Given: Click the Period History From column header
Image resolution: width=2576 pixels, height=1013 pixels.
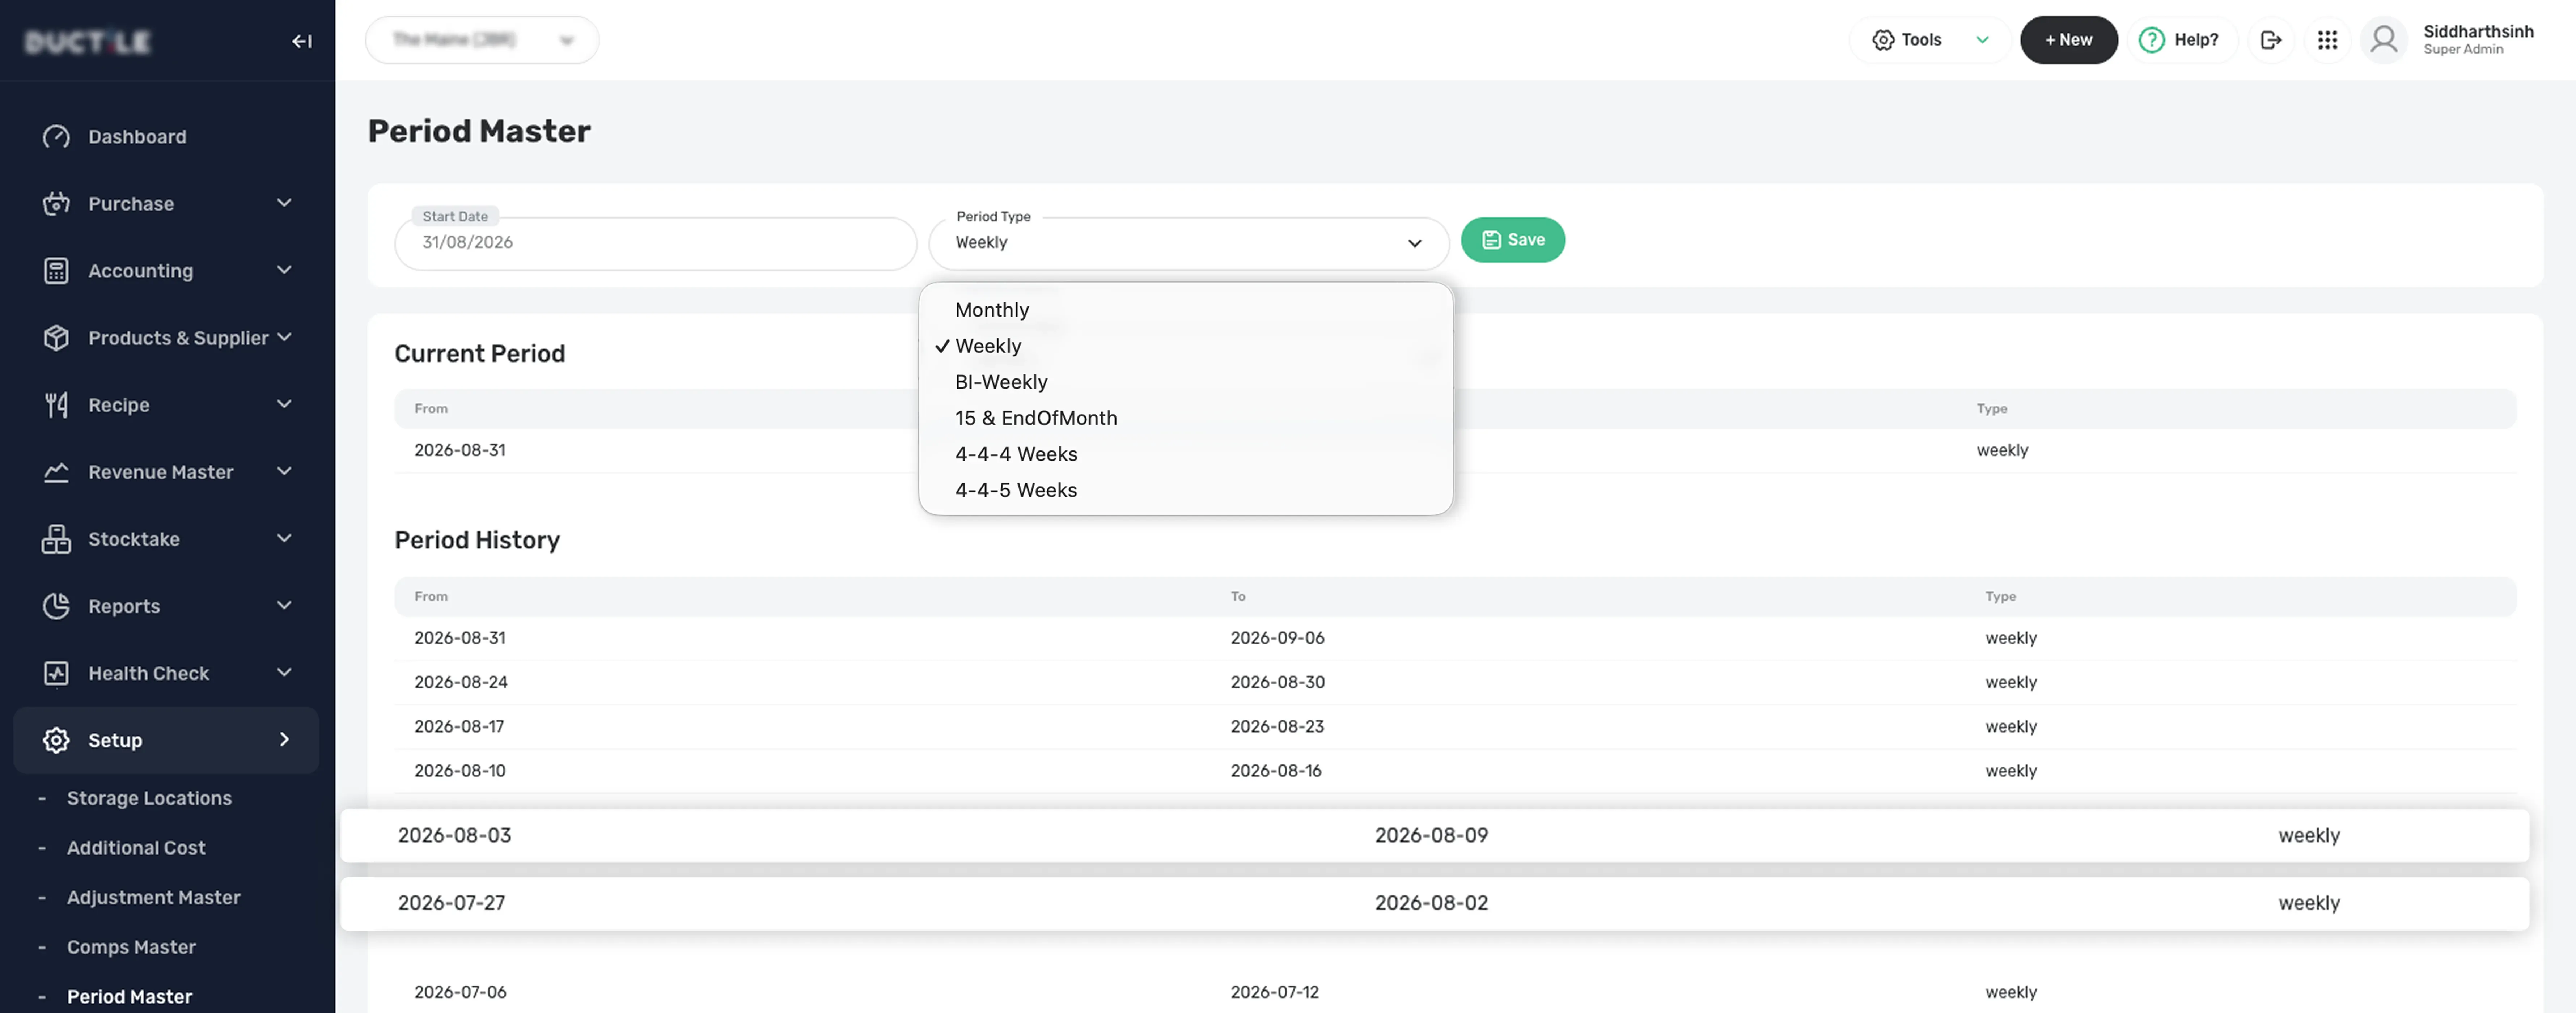Looking at the screenshot, I should click(x=431, y=597).
